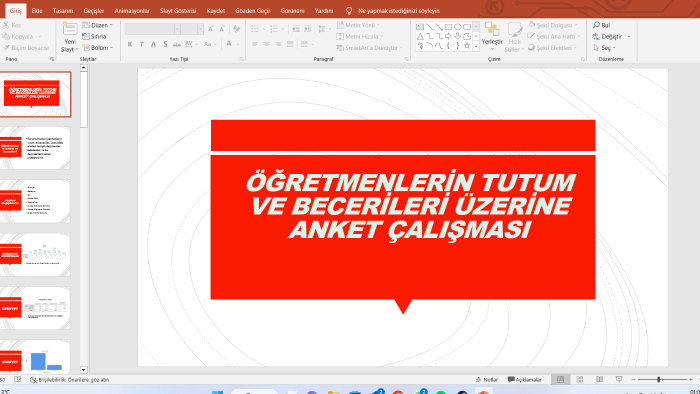Viewport: 700px width, 394px height.
Task: Open the Seç selection dropdown
Action: (604, 48)
